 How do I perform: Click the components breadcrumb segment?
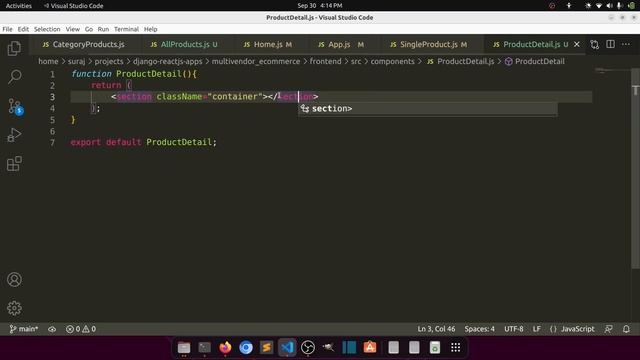coord(392,61)
